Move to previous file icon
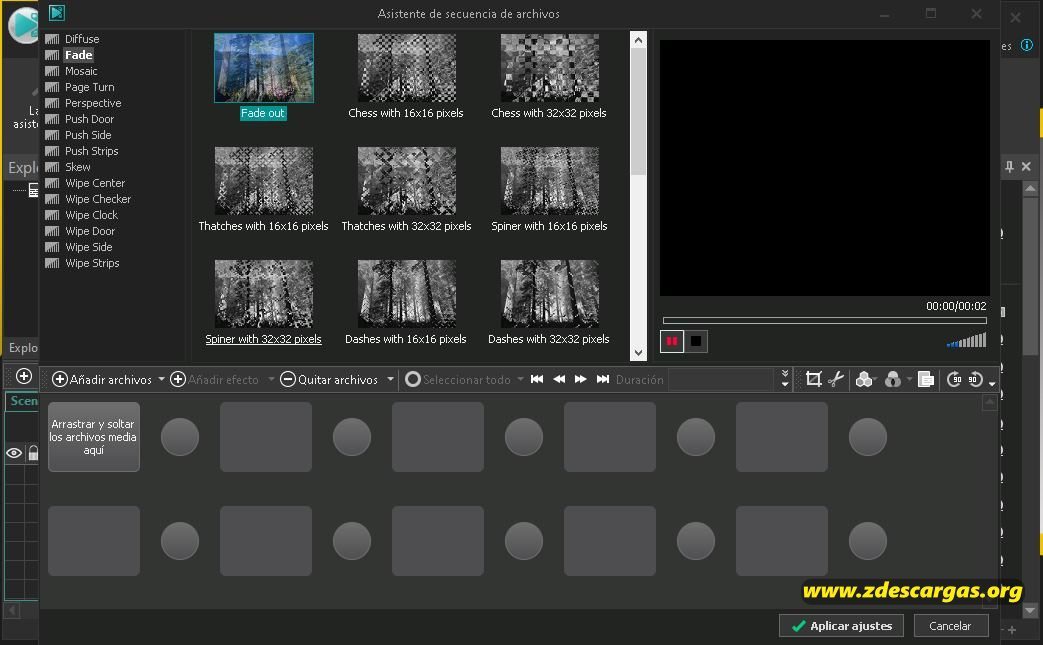This screenshot has height=645, width=1043. point(559,379)
